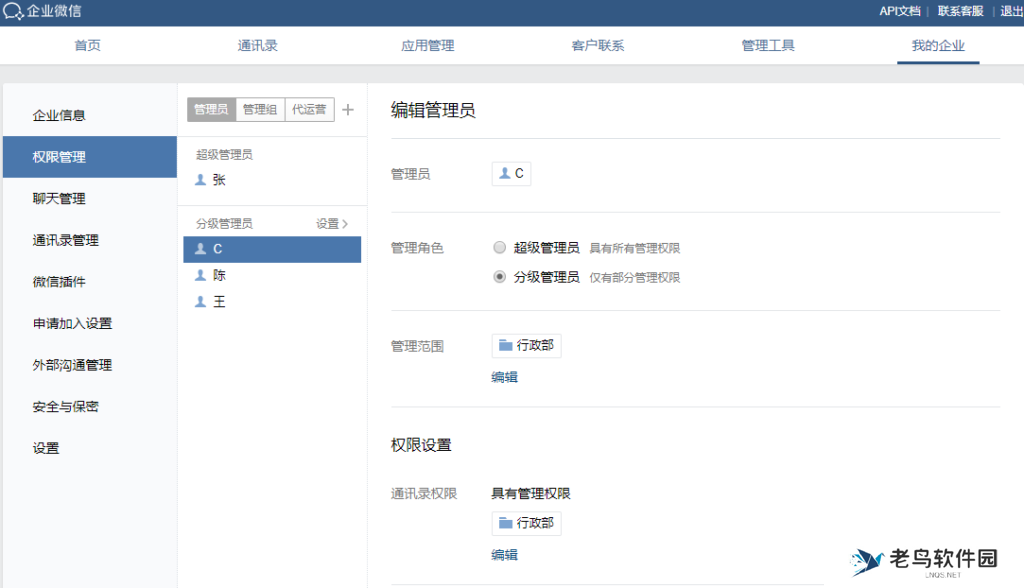The image size is (1024, 588).
Task: Switch to the 代运营 tab
Action: [x=308, y=109]
